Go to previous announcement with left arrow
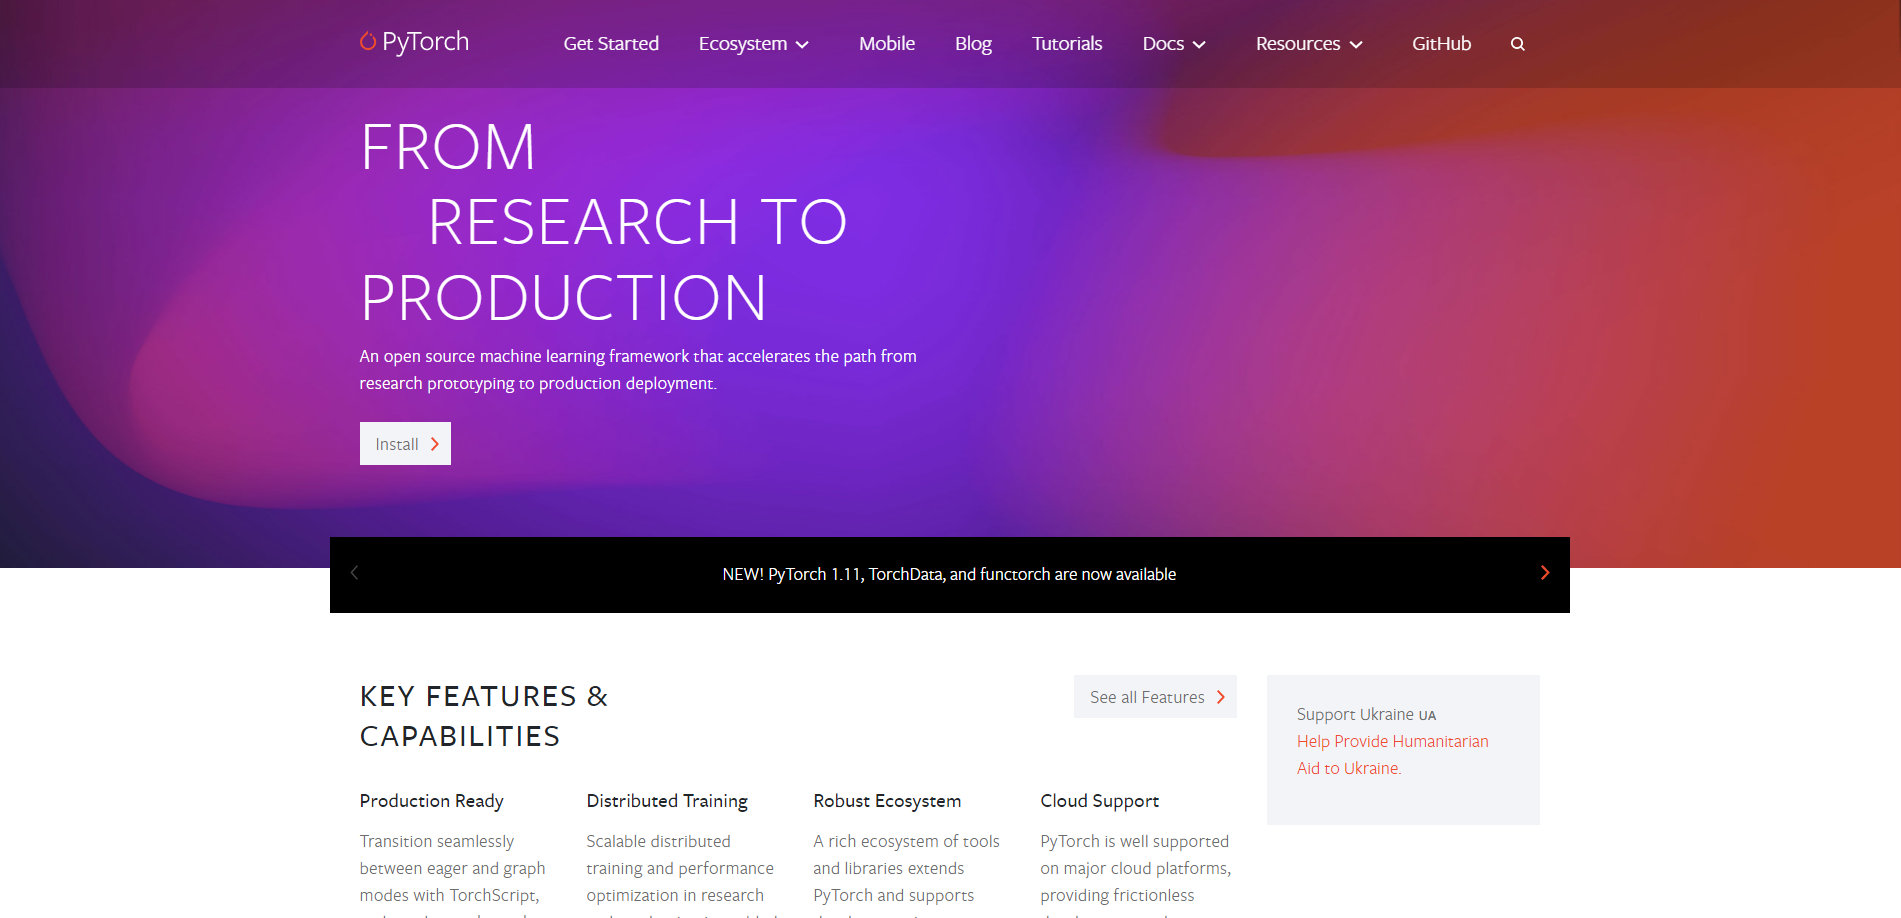The image size is (1901, 918). click(x=354, y=573)
